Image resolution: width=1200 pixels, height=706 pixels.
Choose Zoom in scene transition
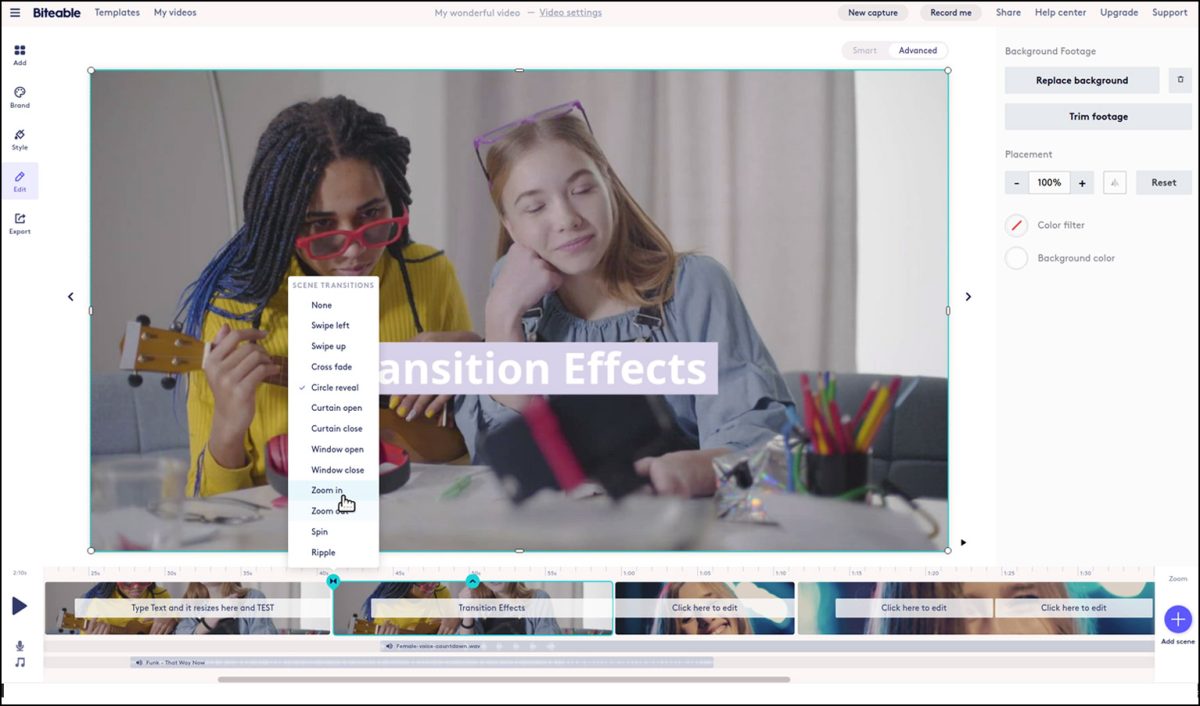coord(327,490)
